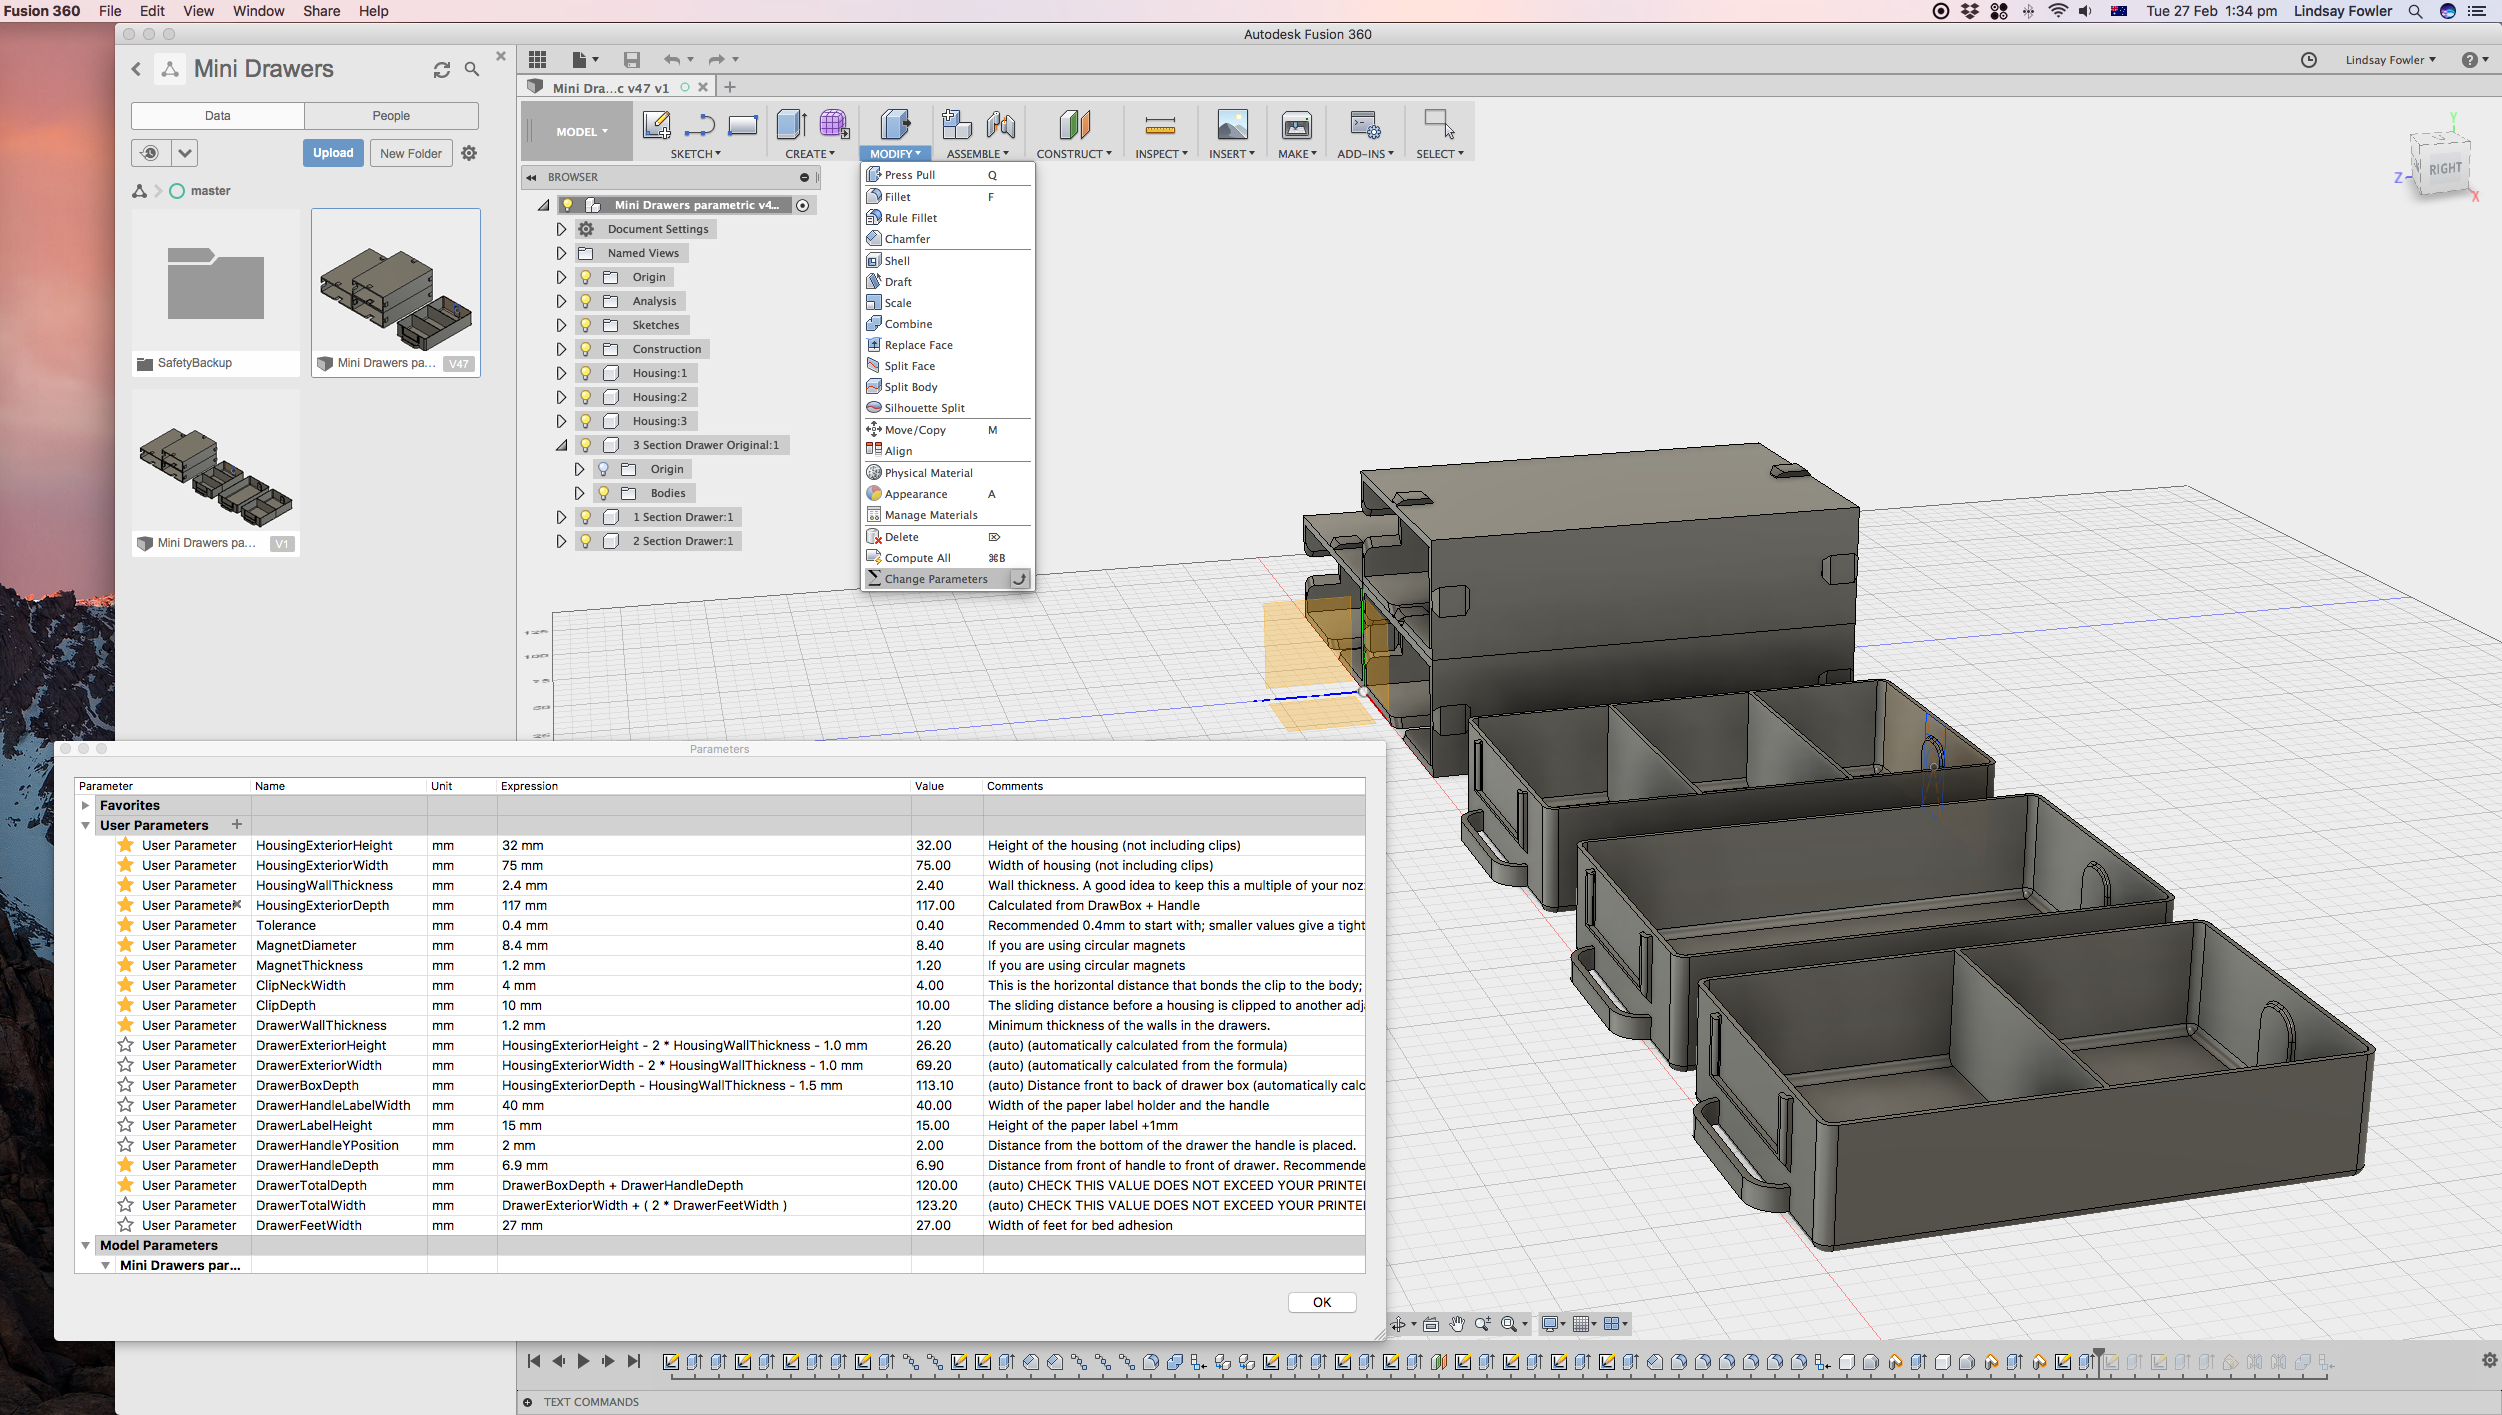Screen dimensions: 2502x1415
Task: Click the Save icon in quick toolbar
Action: pos(631,60)
